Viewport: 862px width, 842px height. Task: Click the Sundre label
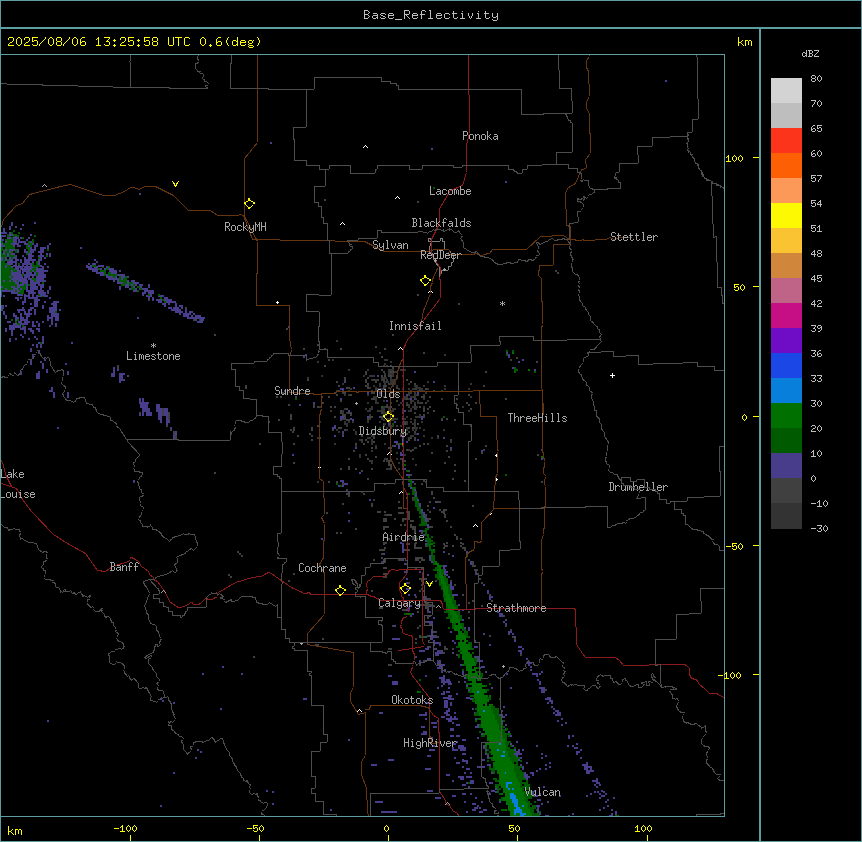(292, 391)
